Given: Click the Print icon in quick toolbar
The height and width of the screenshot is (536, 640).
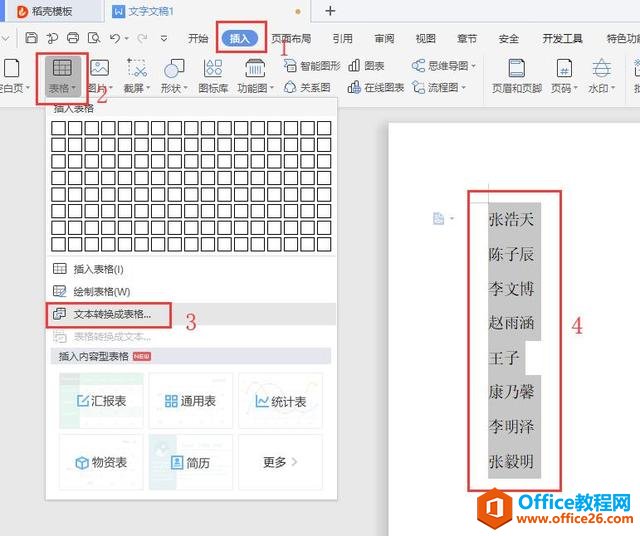Looking at the screenshot, I should [x=73, y=38].
